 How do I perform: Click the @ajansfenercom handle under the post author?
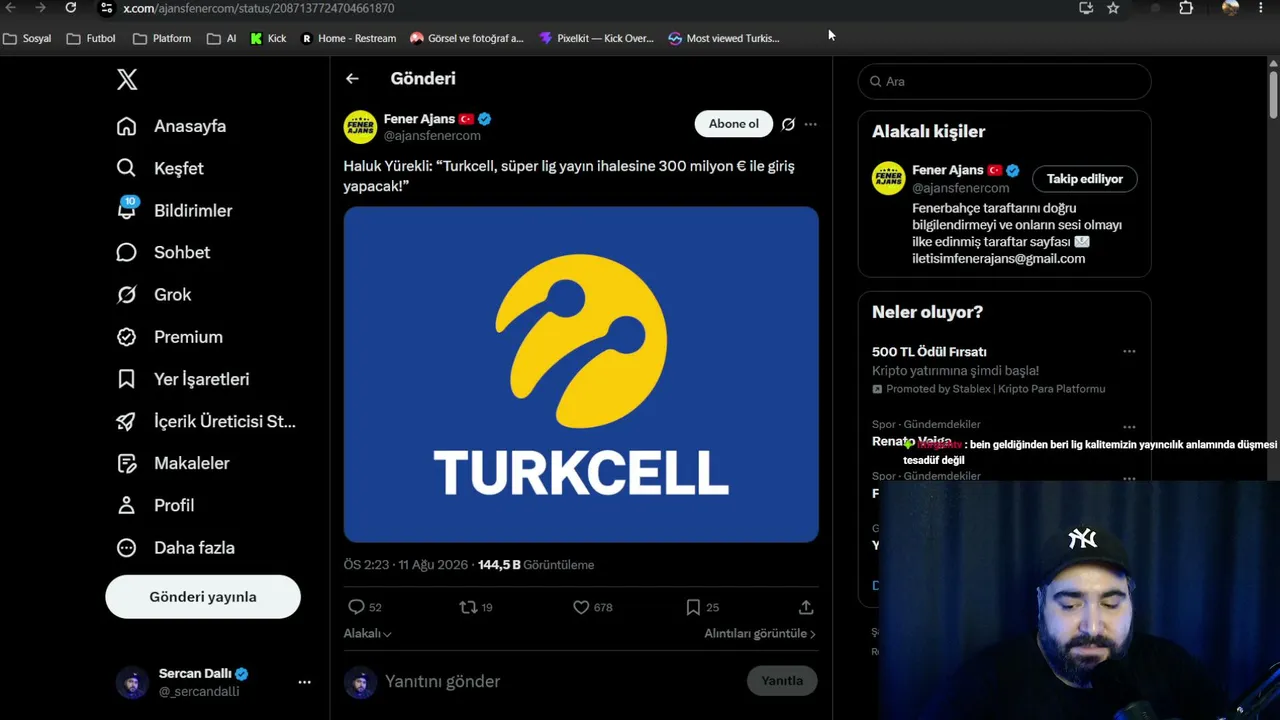[x=432, y=136]
